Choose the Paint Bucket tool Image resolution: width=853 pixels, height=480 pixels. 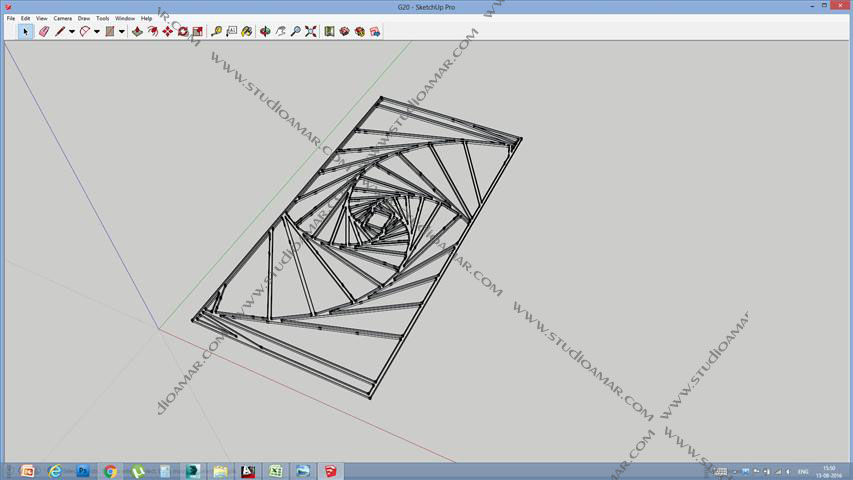(x=247, y=32)
